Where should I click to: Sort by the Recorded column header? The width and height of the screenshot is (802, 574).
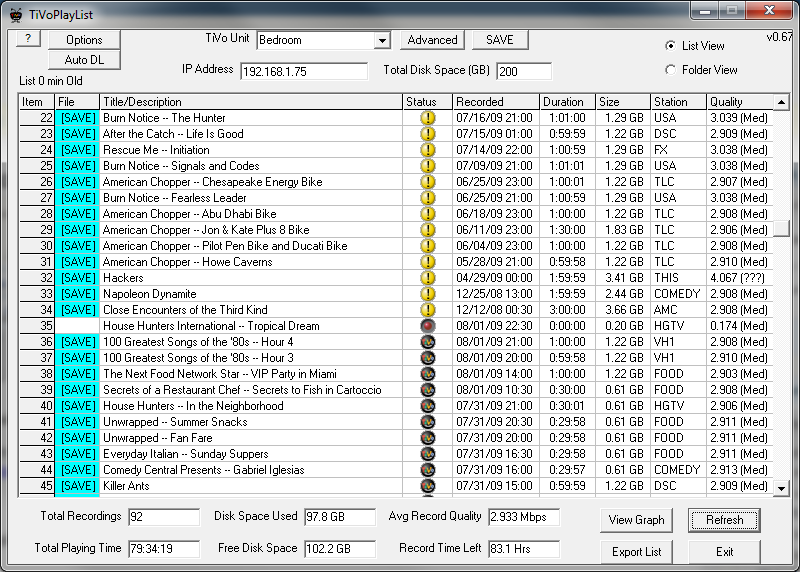coord(496,102)
